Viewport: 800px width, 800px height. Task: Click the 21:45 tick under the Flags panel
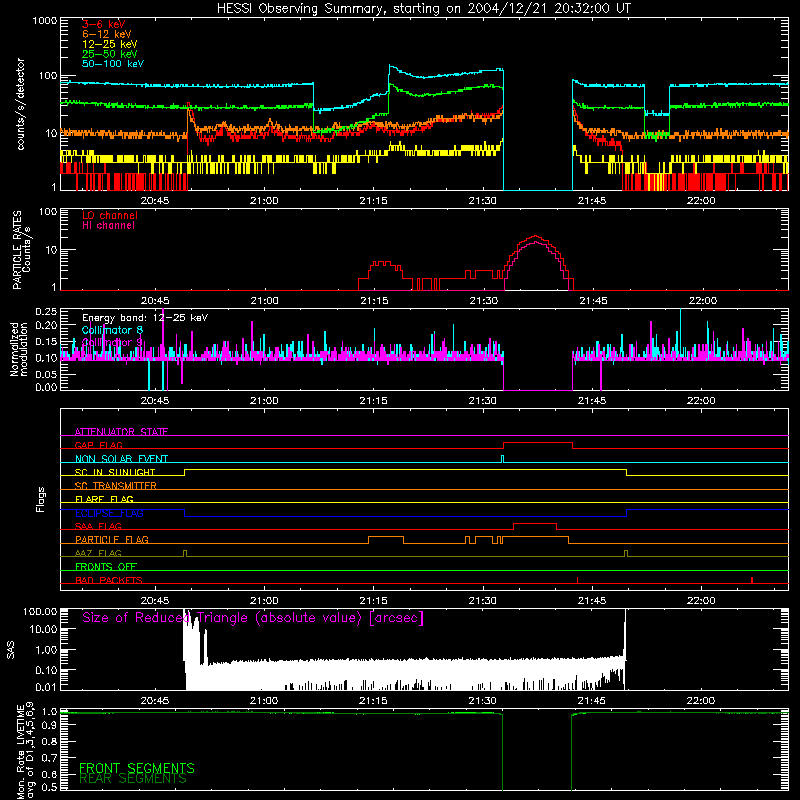pos(592,601)
